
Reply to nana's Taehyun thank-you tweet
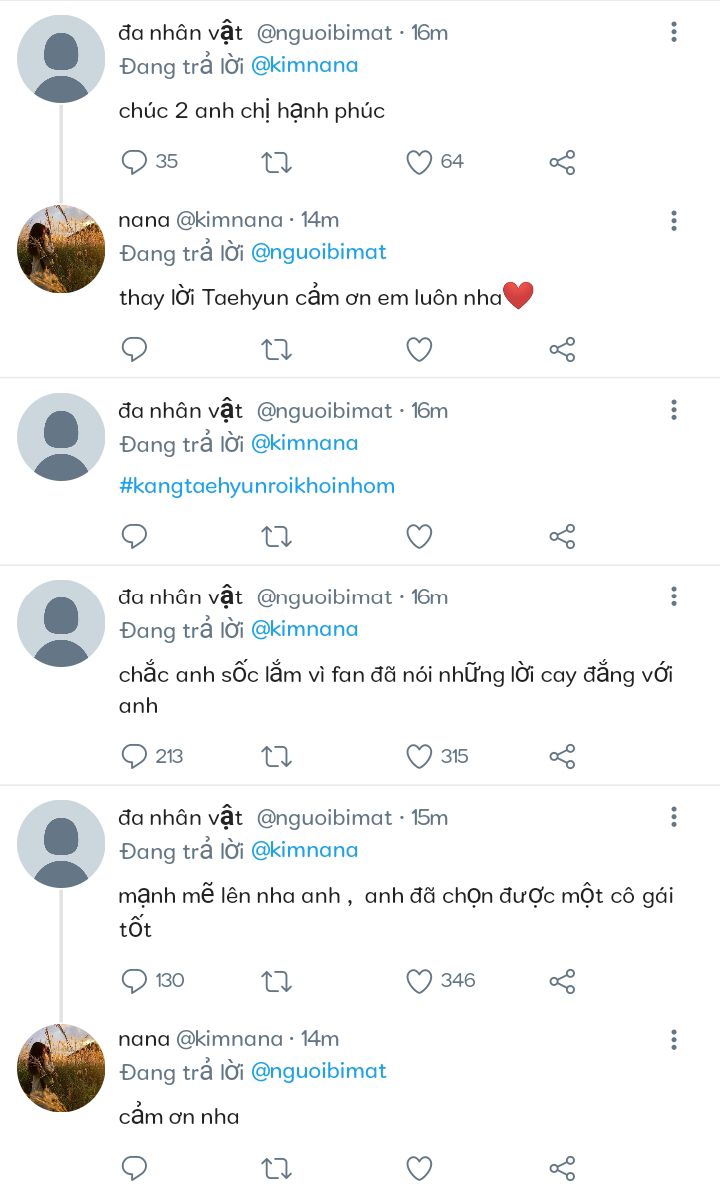(134, 349)
